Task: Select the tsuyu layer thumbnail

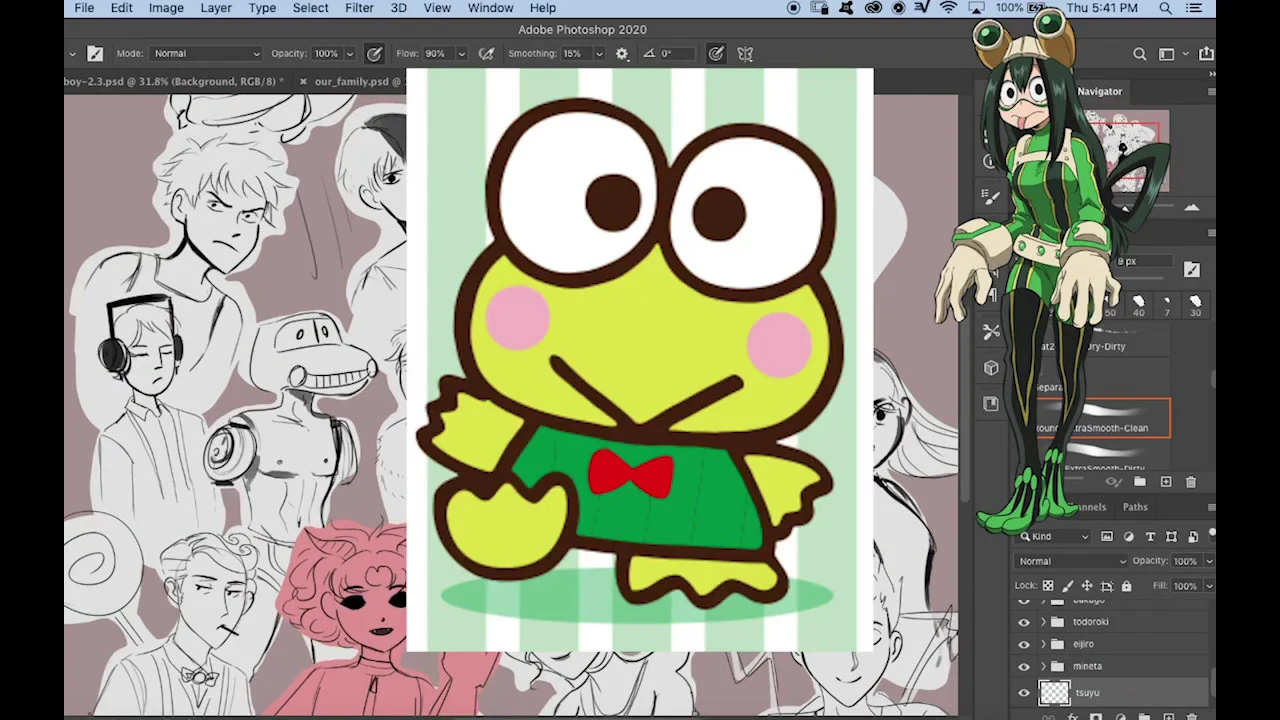Action: coord(1054,693)
